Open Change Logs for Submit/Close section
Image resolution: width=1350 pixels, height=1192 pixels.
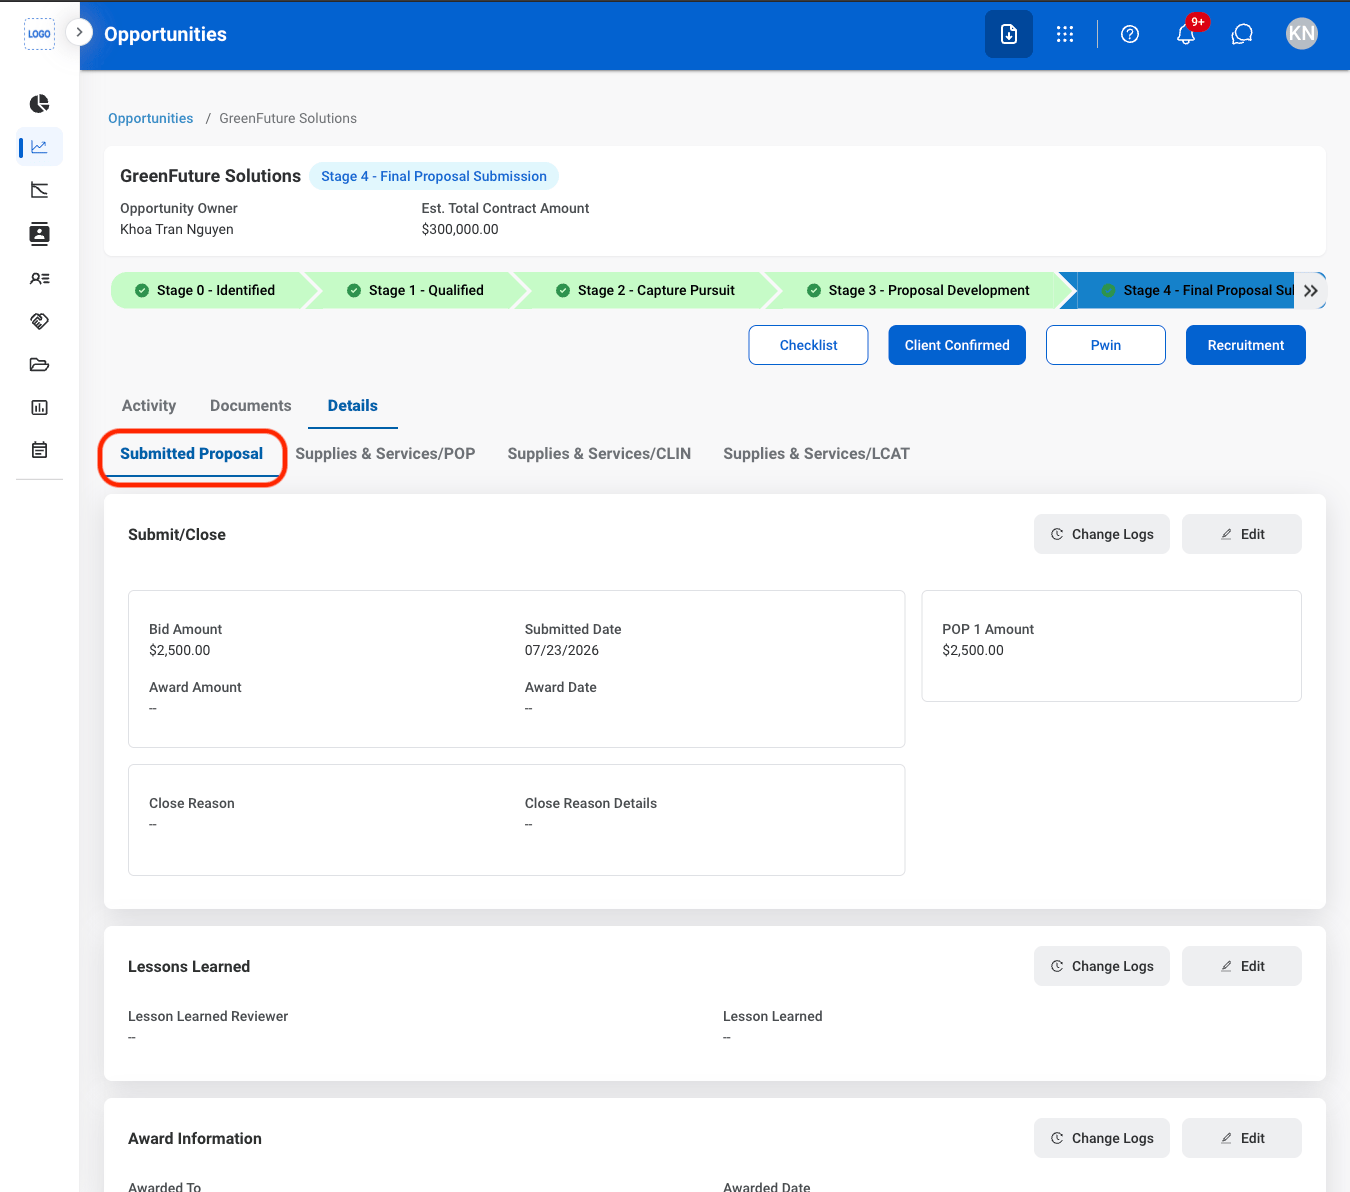pyautogui.click(x=1102, y=534)
